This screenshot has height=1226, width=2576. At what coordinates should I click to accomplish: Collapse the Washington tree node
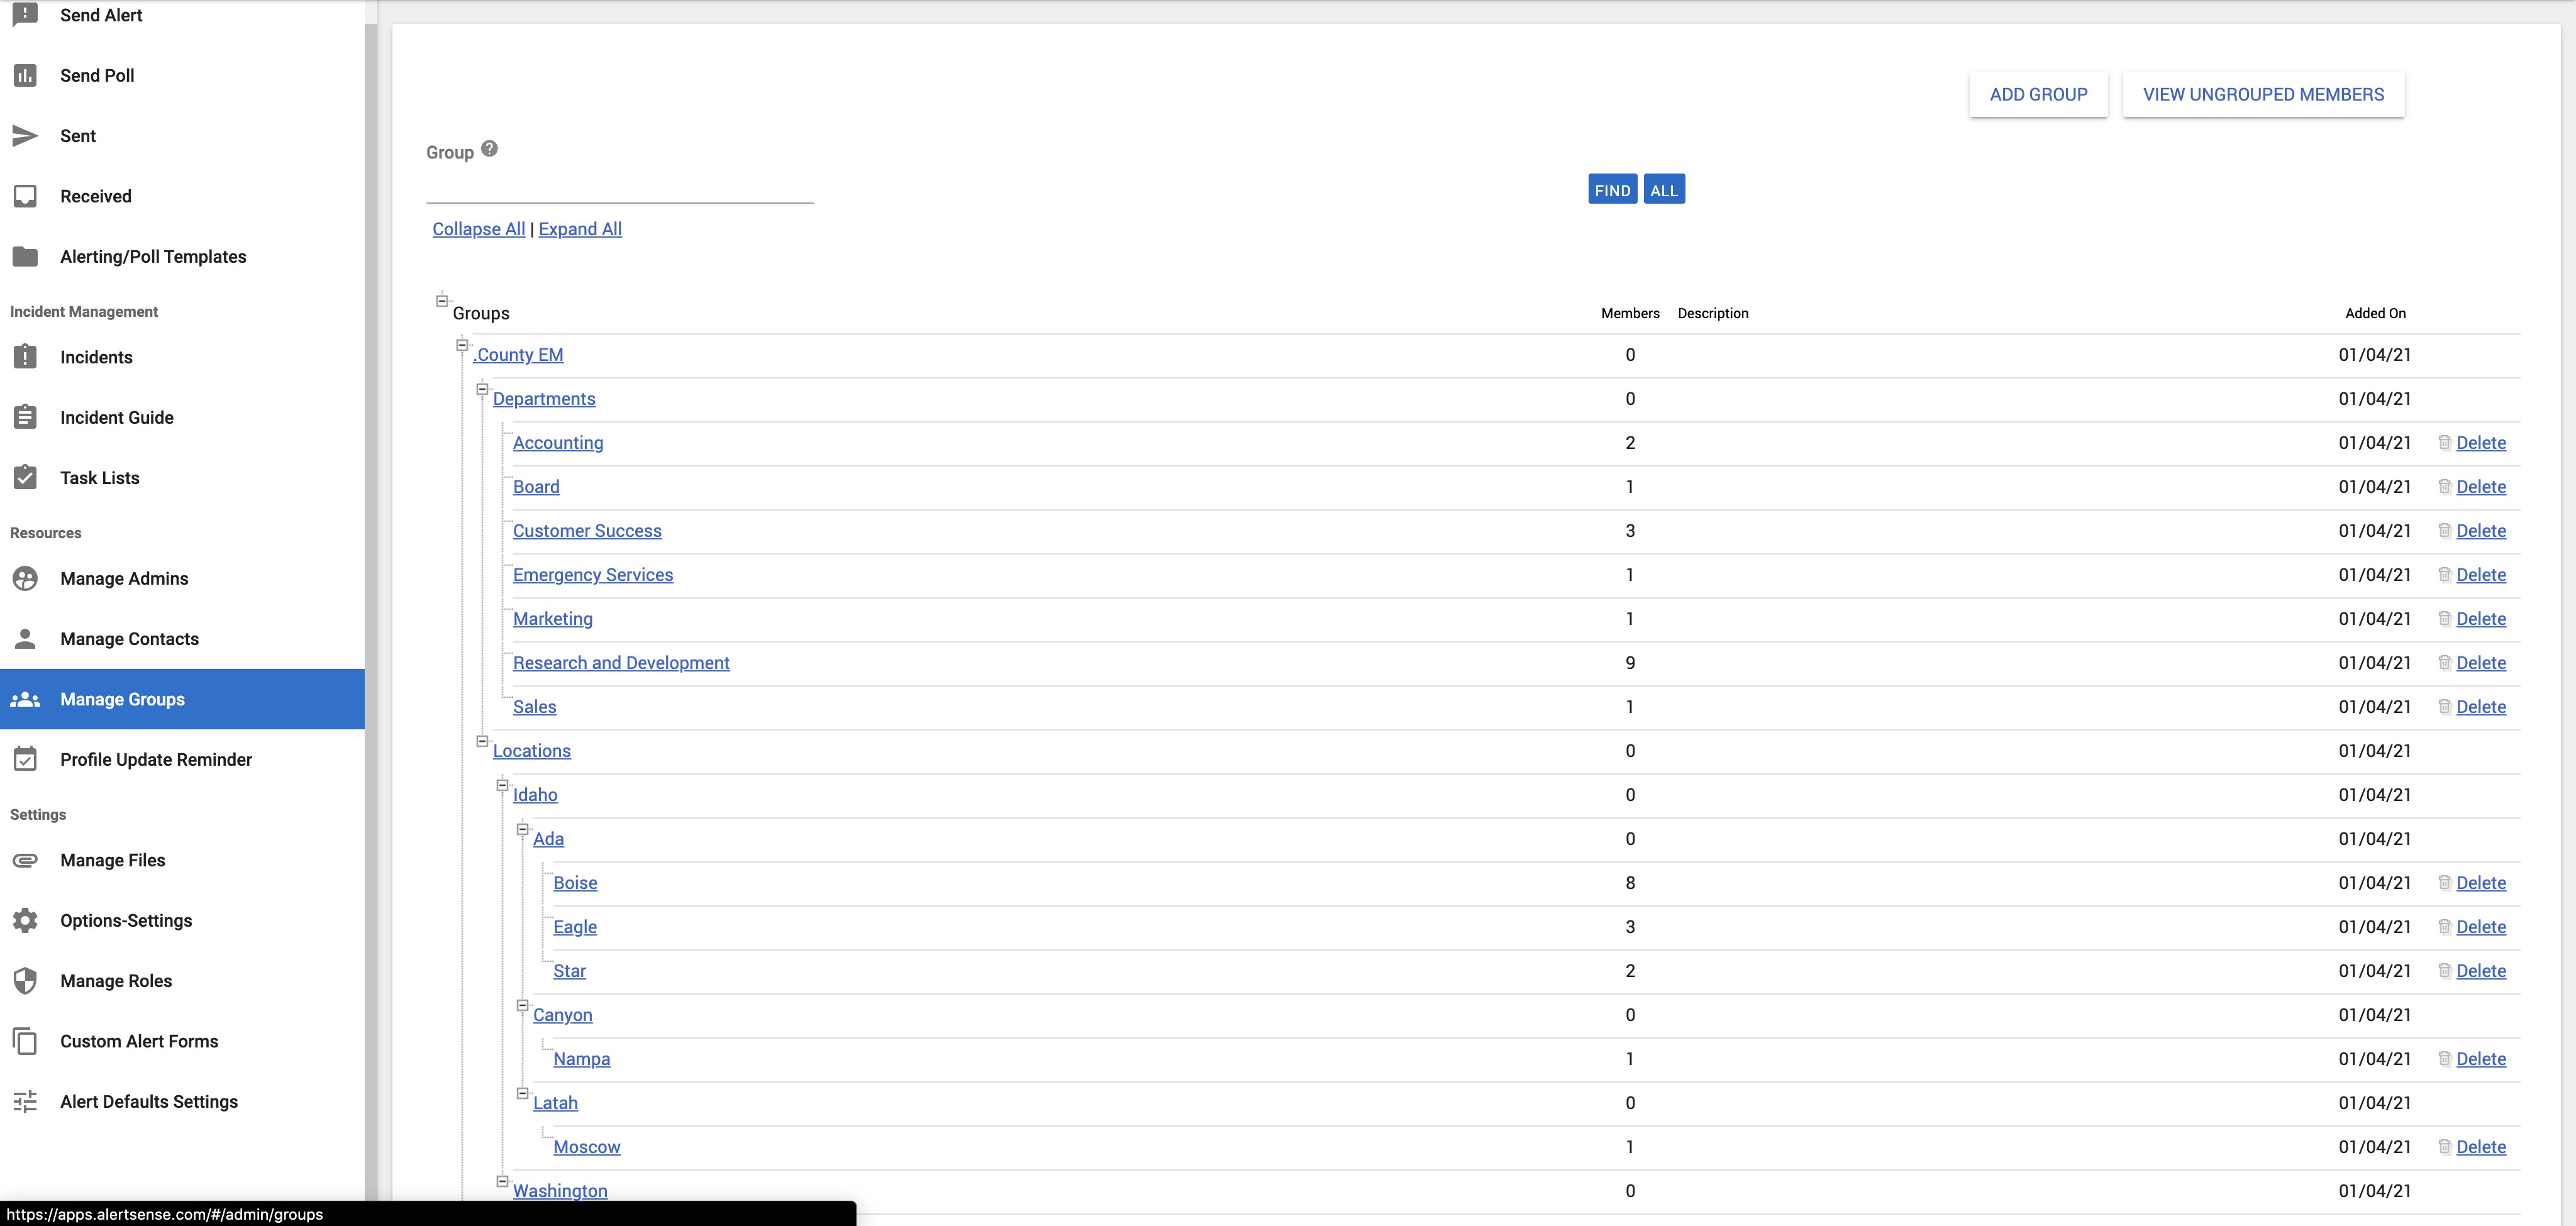click(502, 1181)
